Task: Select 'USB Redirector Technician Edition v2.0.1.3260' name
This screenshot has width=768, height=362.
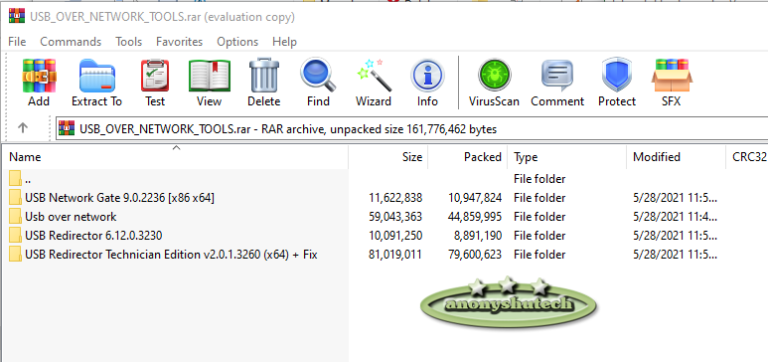Action: tap(171, 255)
